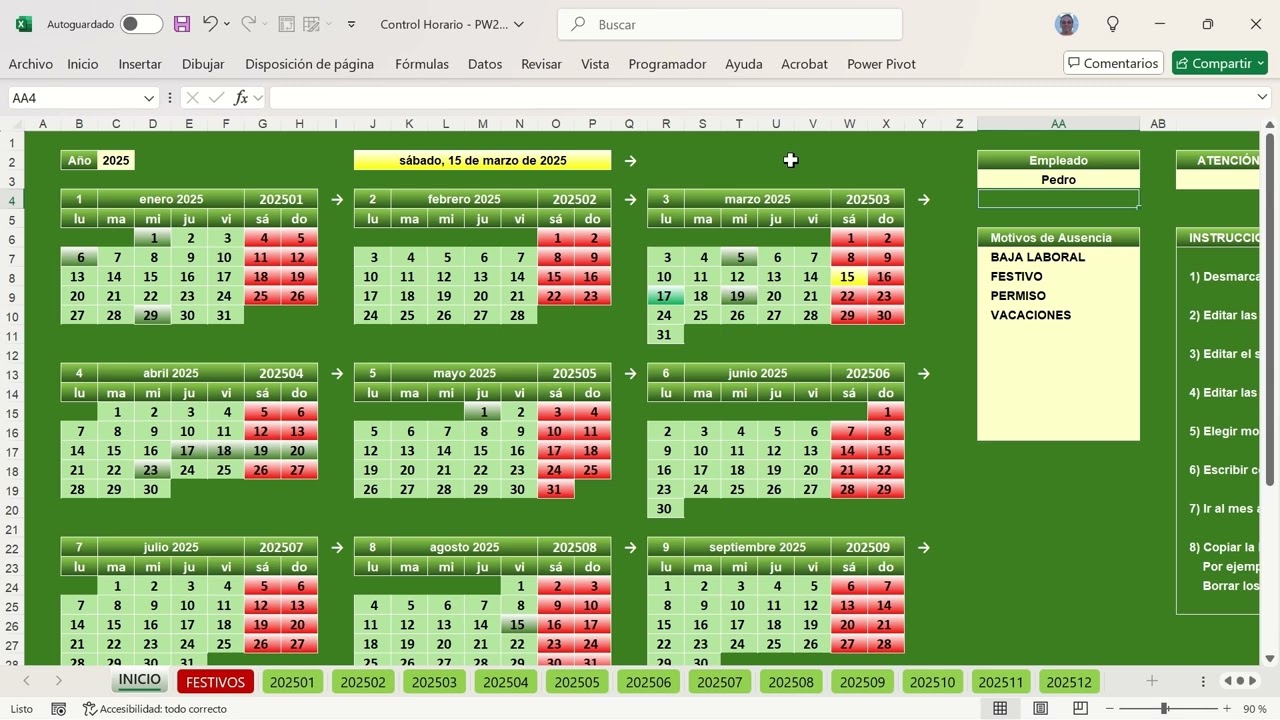Click the user profile picture
This screenshot has height=720, width=1280.
point(1067,24)
